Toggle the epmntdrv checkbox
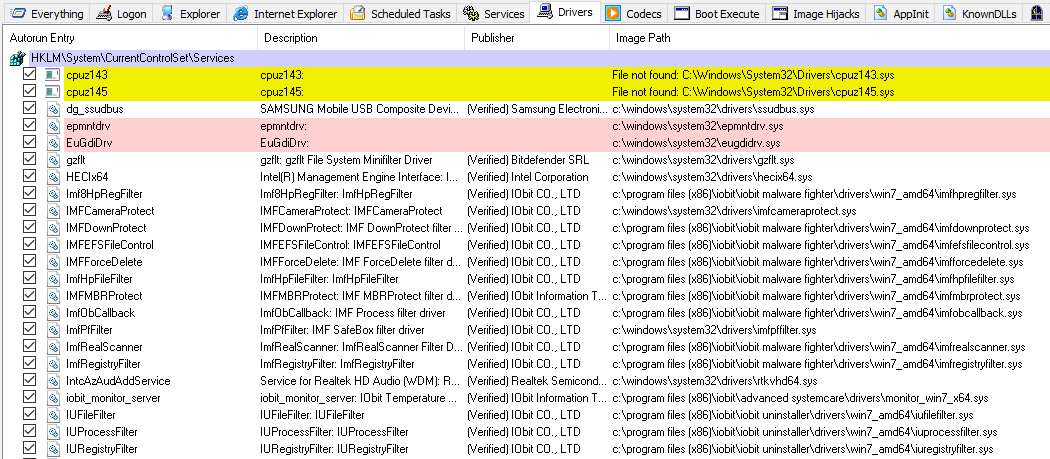Viewport: 1050px width, 459px height. point(29,126)
